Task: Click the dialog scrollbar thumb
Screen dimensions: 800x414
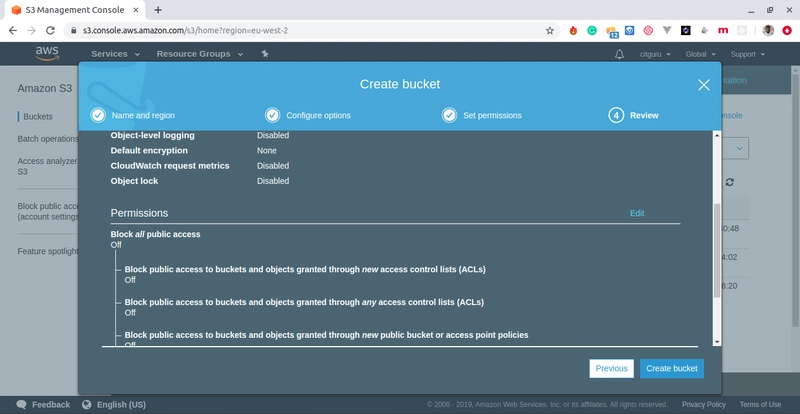Action: pos(717,250)
